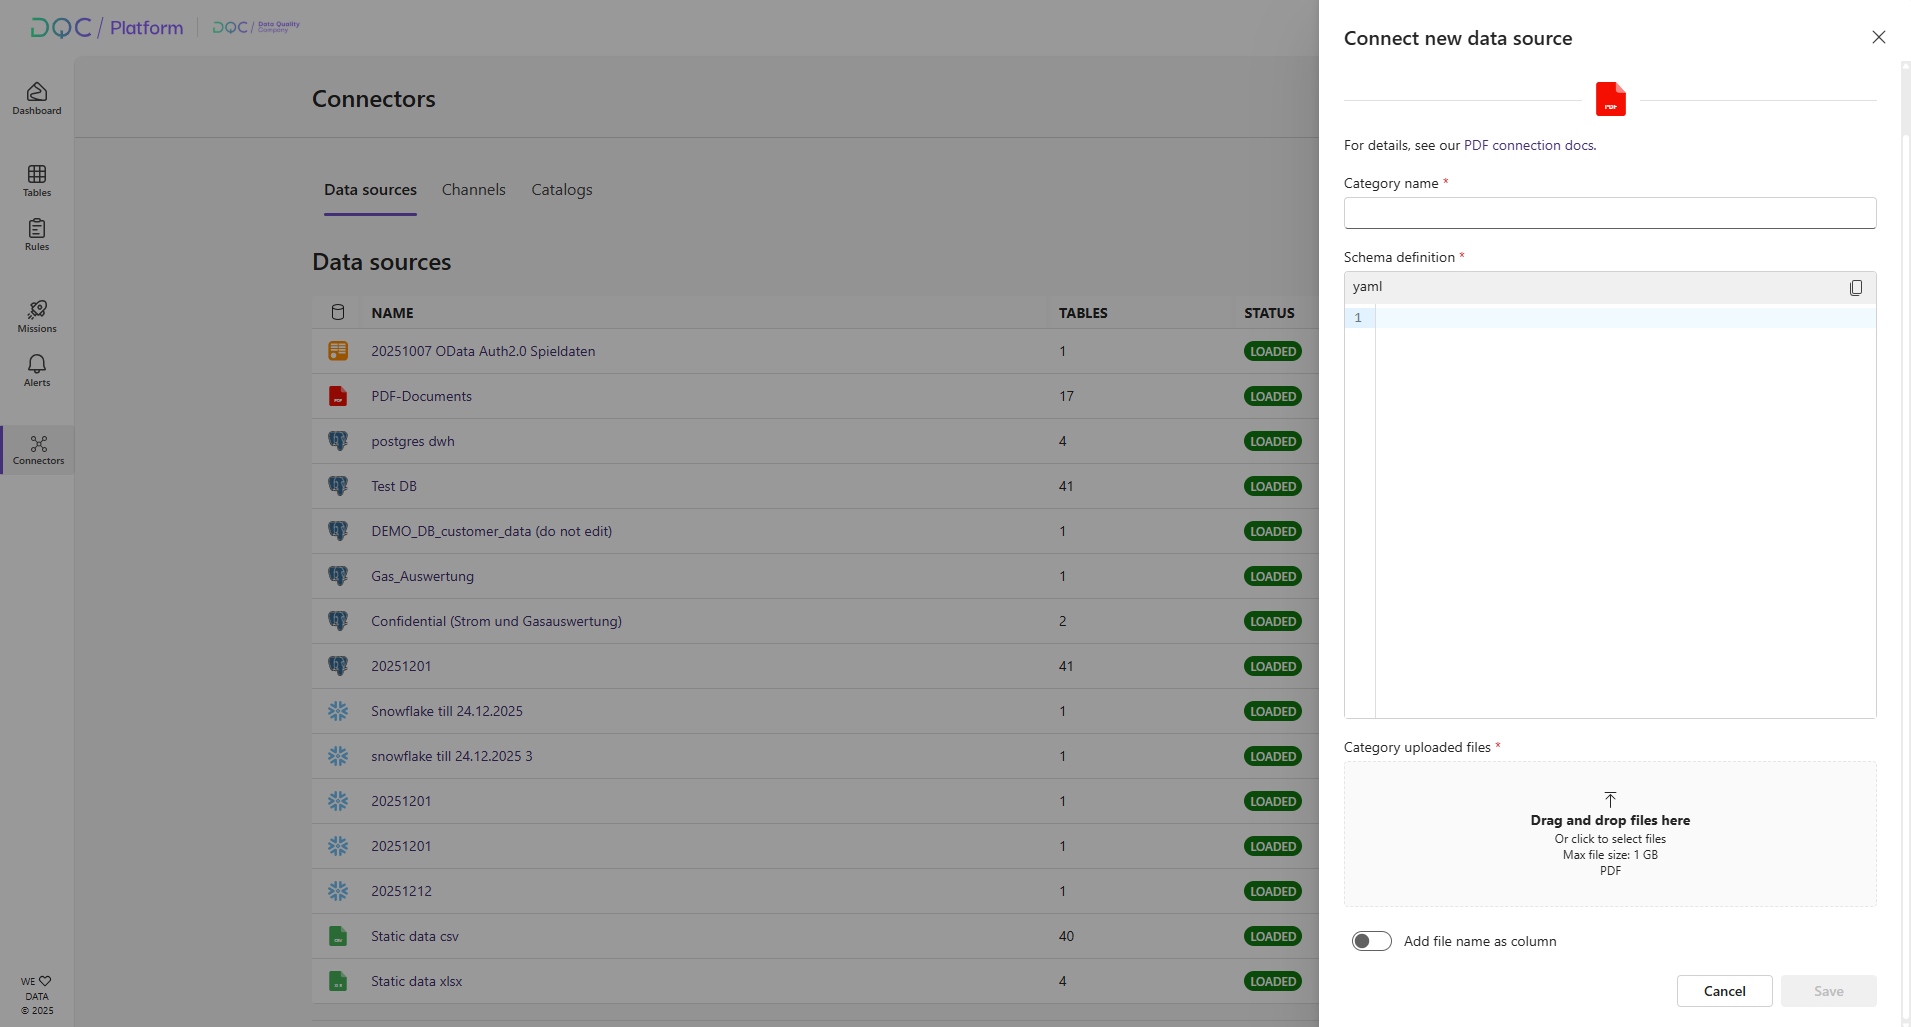Screen dimensions: 1911x1027
Task: Select the Data sources tab
Action: coord(370,190)
